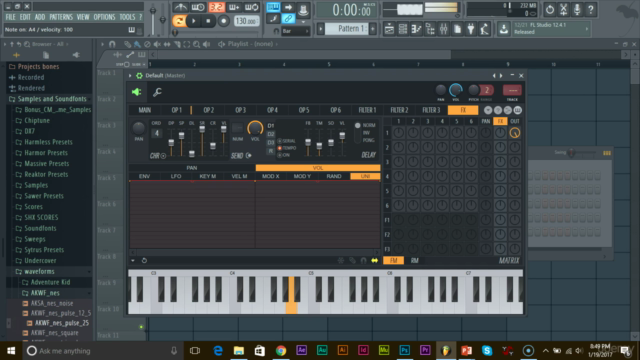The image size is (640, 360).
Task: Open the OPTIONS menu
Action: (104, 17)
